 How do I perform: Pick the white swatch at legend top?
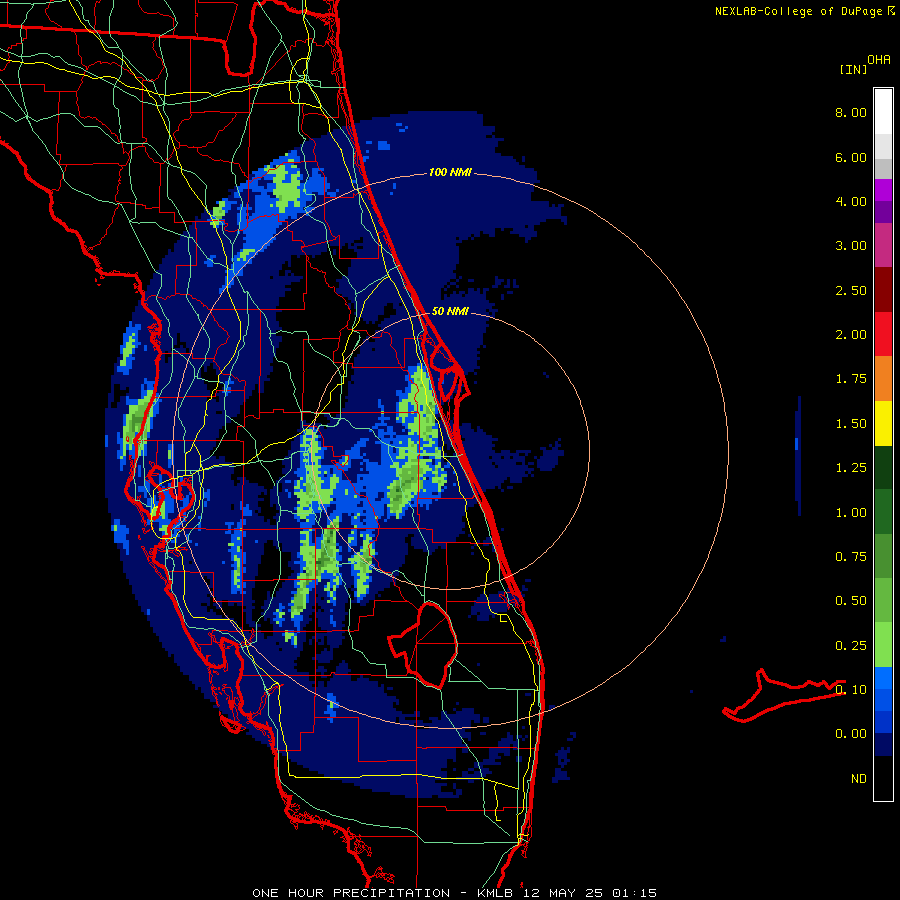click(883, 112)
